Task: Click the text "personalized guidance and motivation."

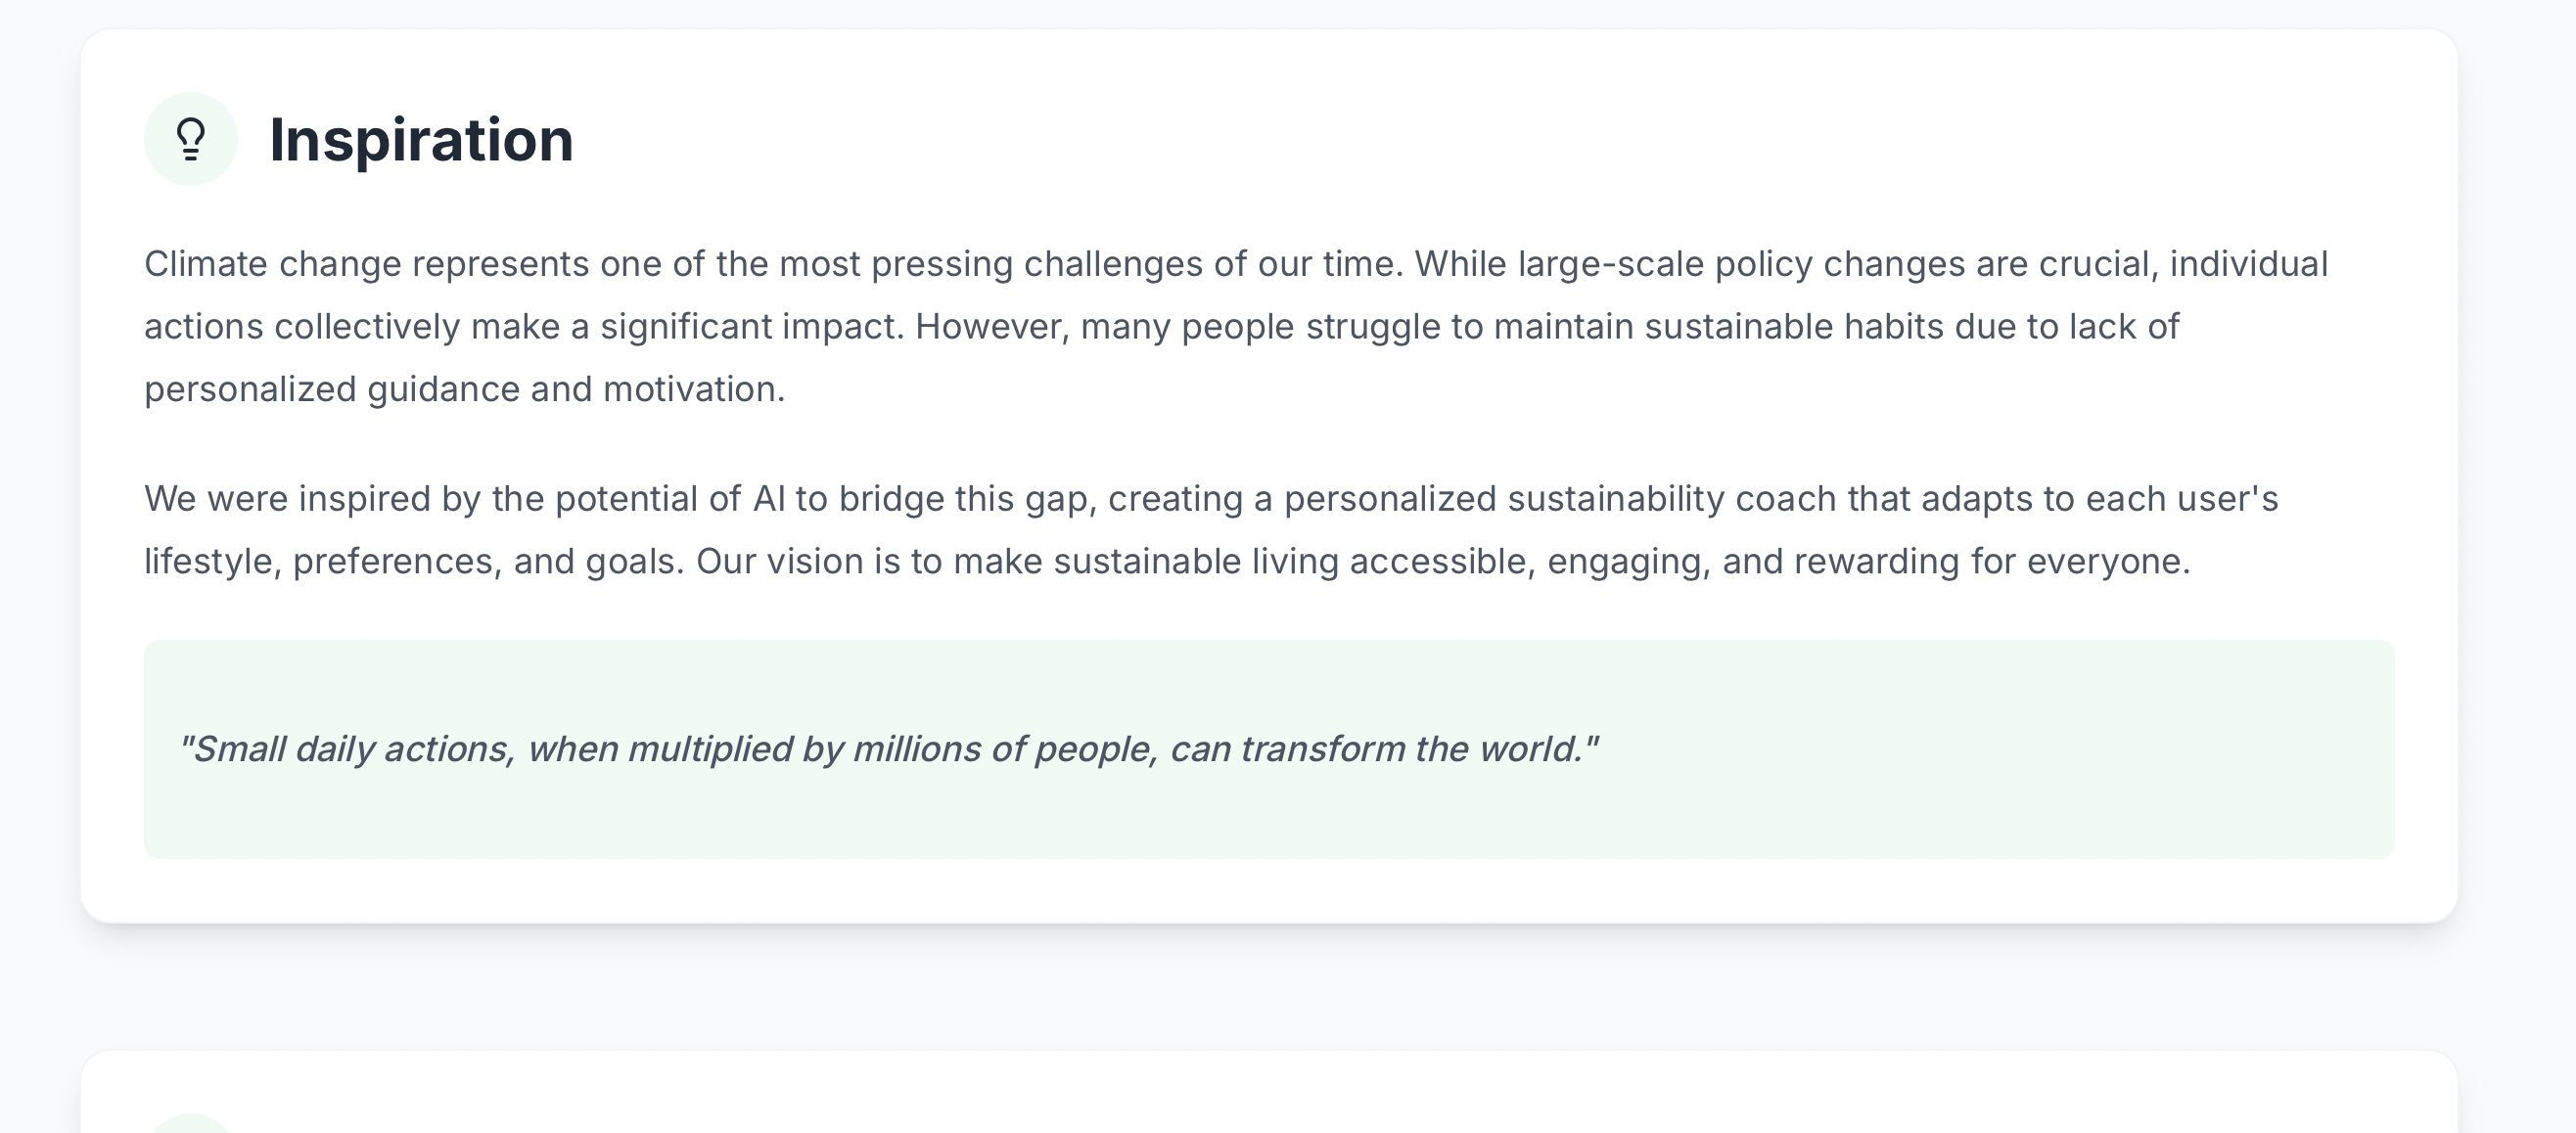Action: coord(465,389)
